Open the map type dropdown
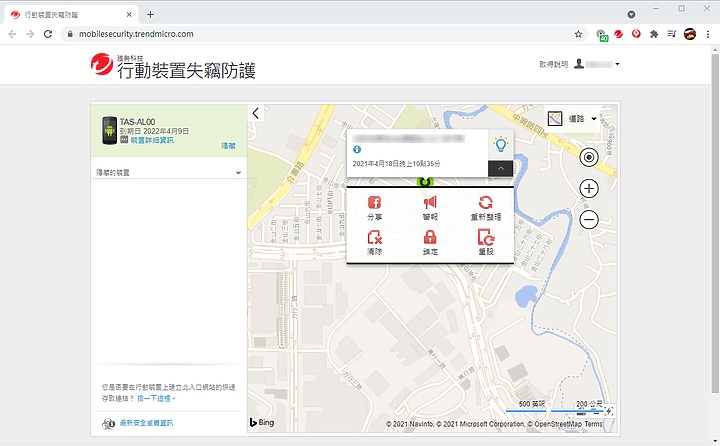 (573, 119)
